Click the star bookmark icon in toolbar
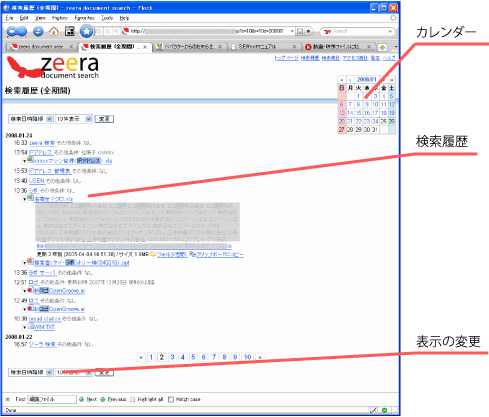489x417 pixels. tap(86, 31)
